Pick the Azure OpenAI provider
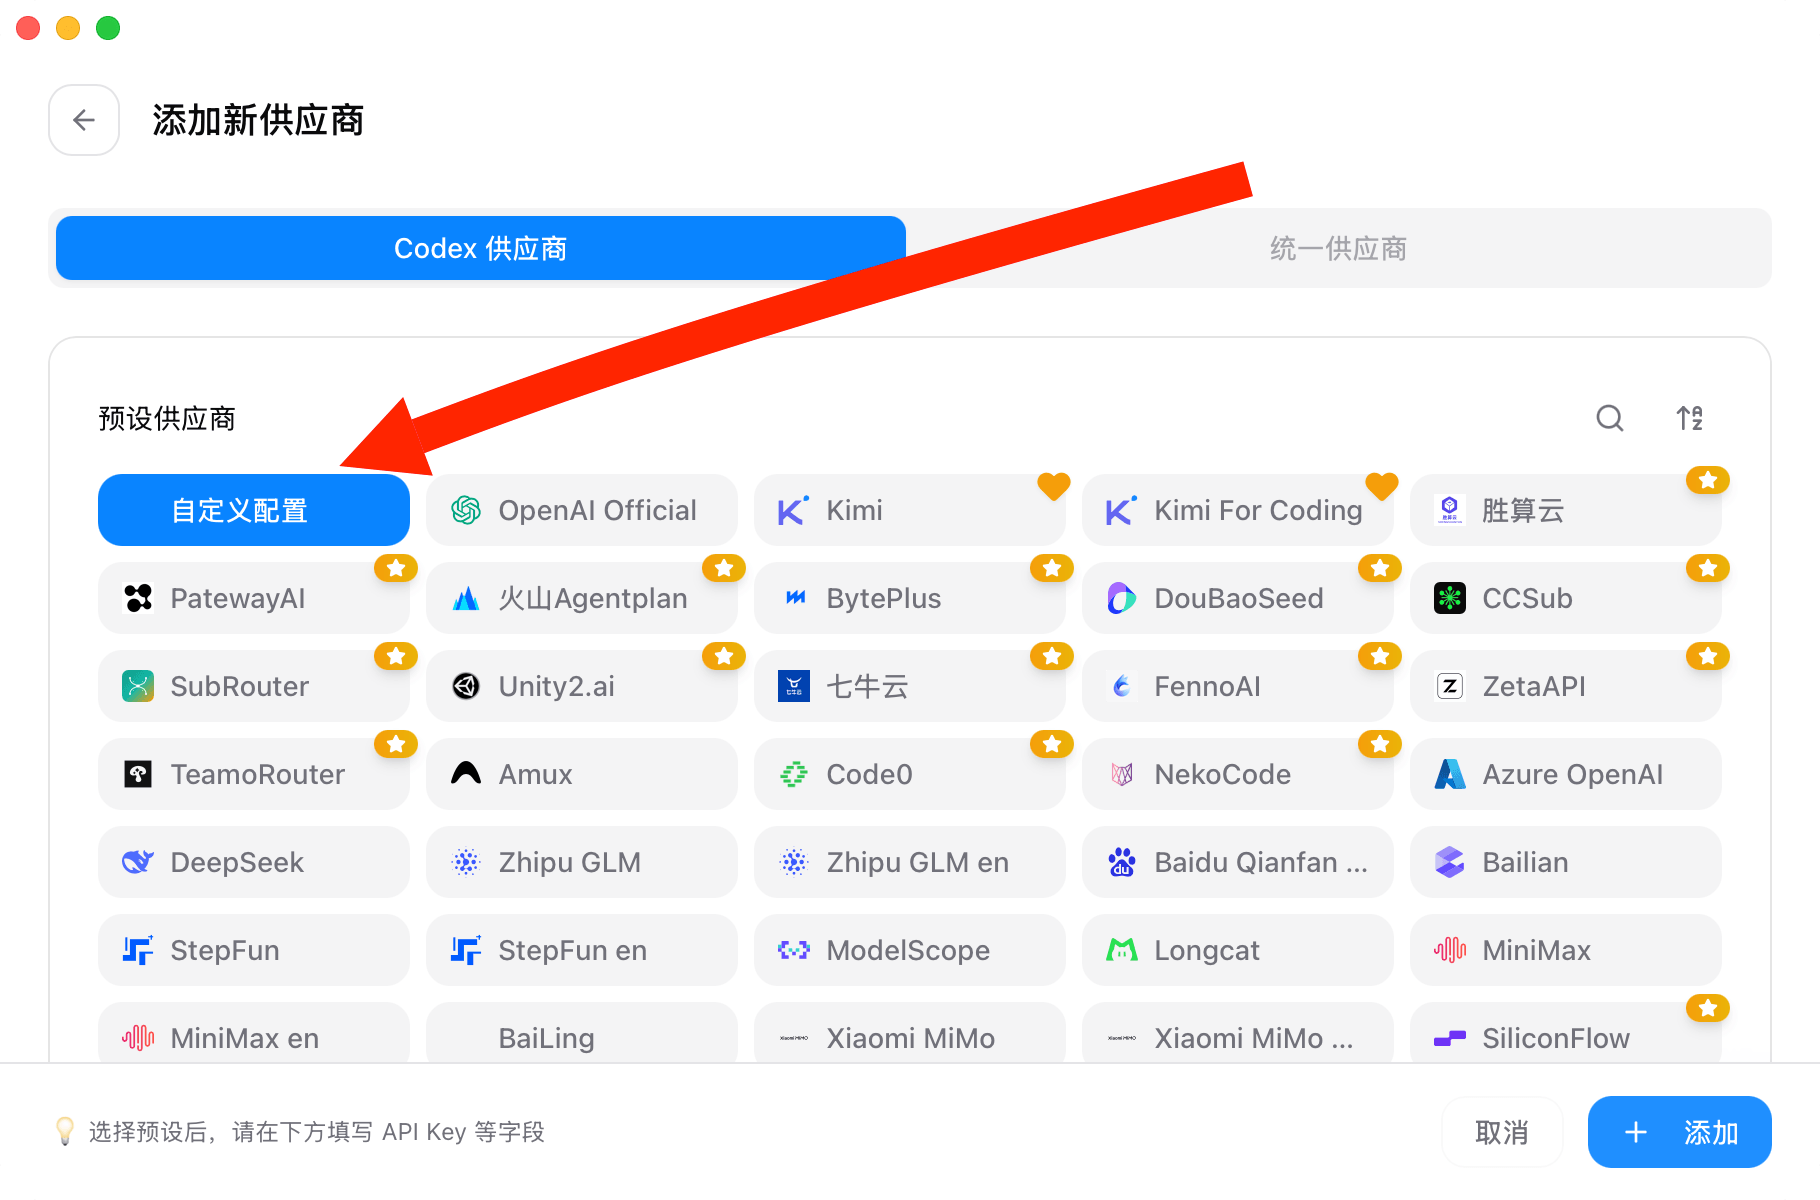This screenshot has width=1820, height=1200. point(1566,774)
